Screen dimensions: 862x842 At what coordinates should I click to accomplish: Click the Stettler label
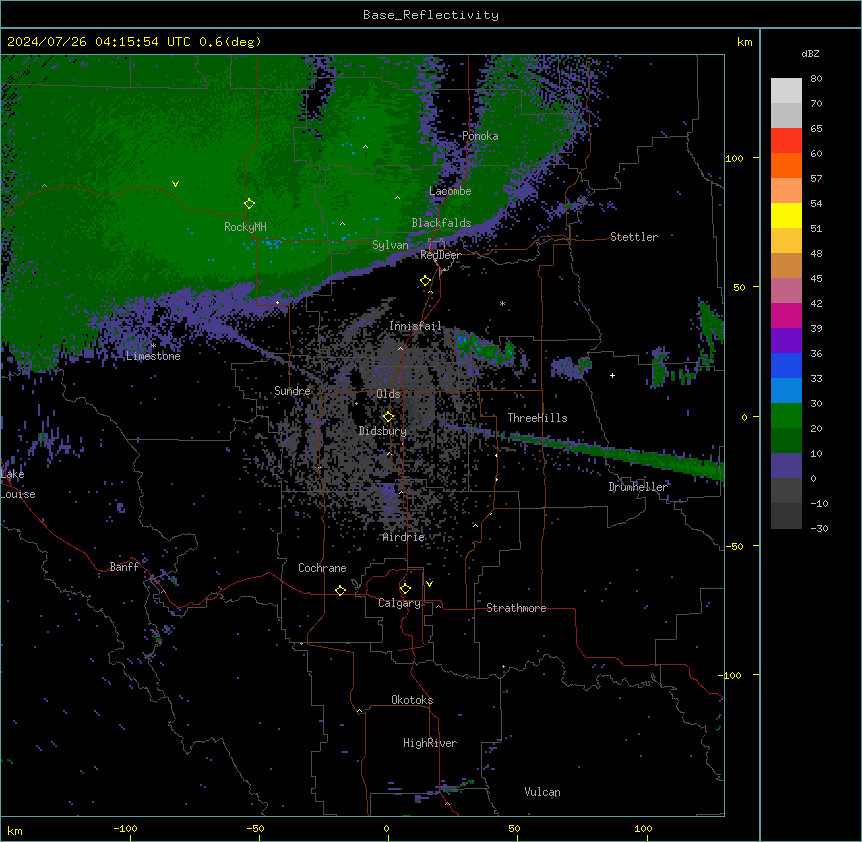[x=634, y=237]
